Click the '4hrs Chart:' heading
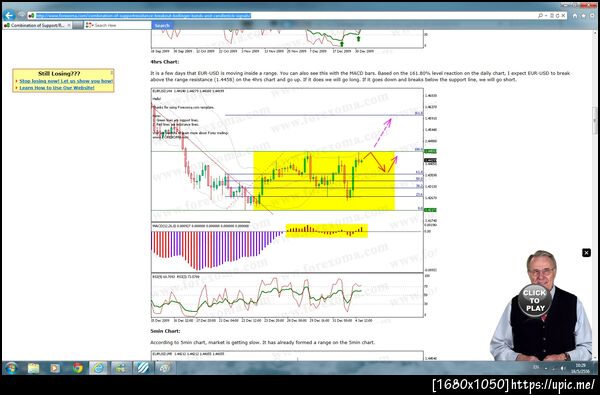The height and width of the screenshot is (395, 600). pos(165,62)
